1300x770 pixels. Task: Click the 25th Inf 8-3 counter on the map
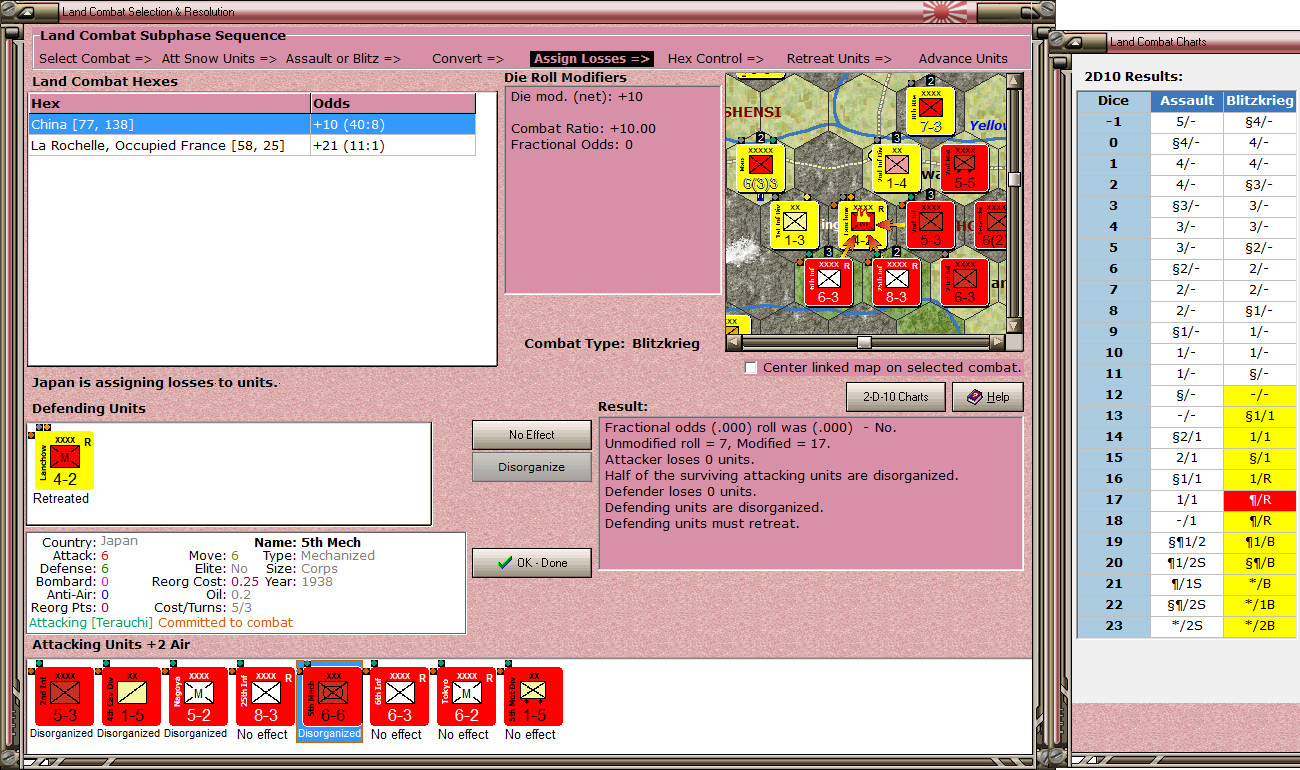[897, 282]
